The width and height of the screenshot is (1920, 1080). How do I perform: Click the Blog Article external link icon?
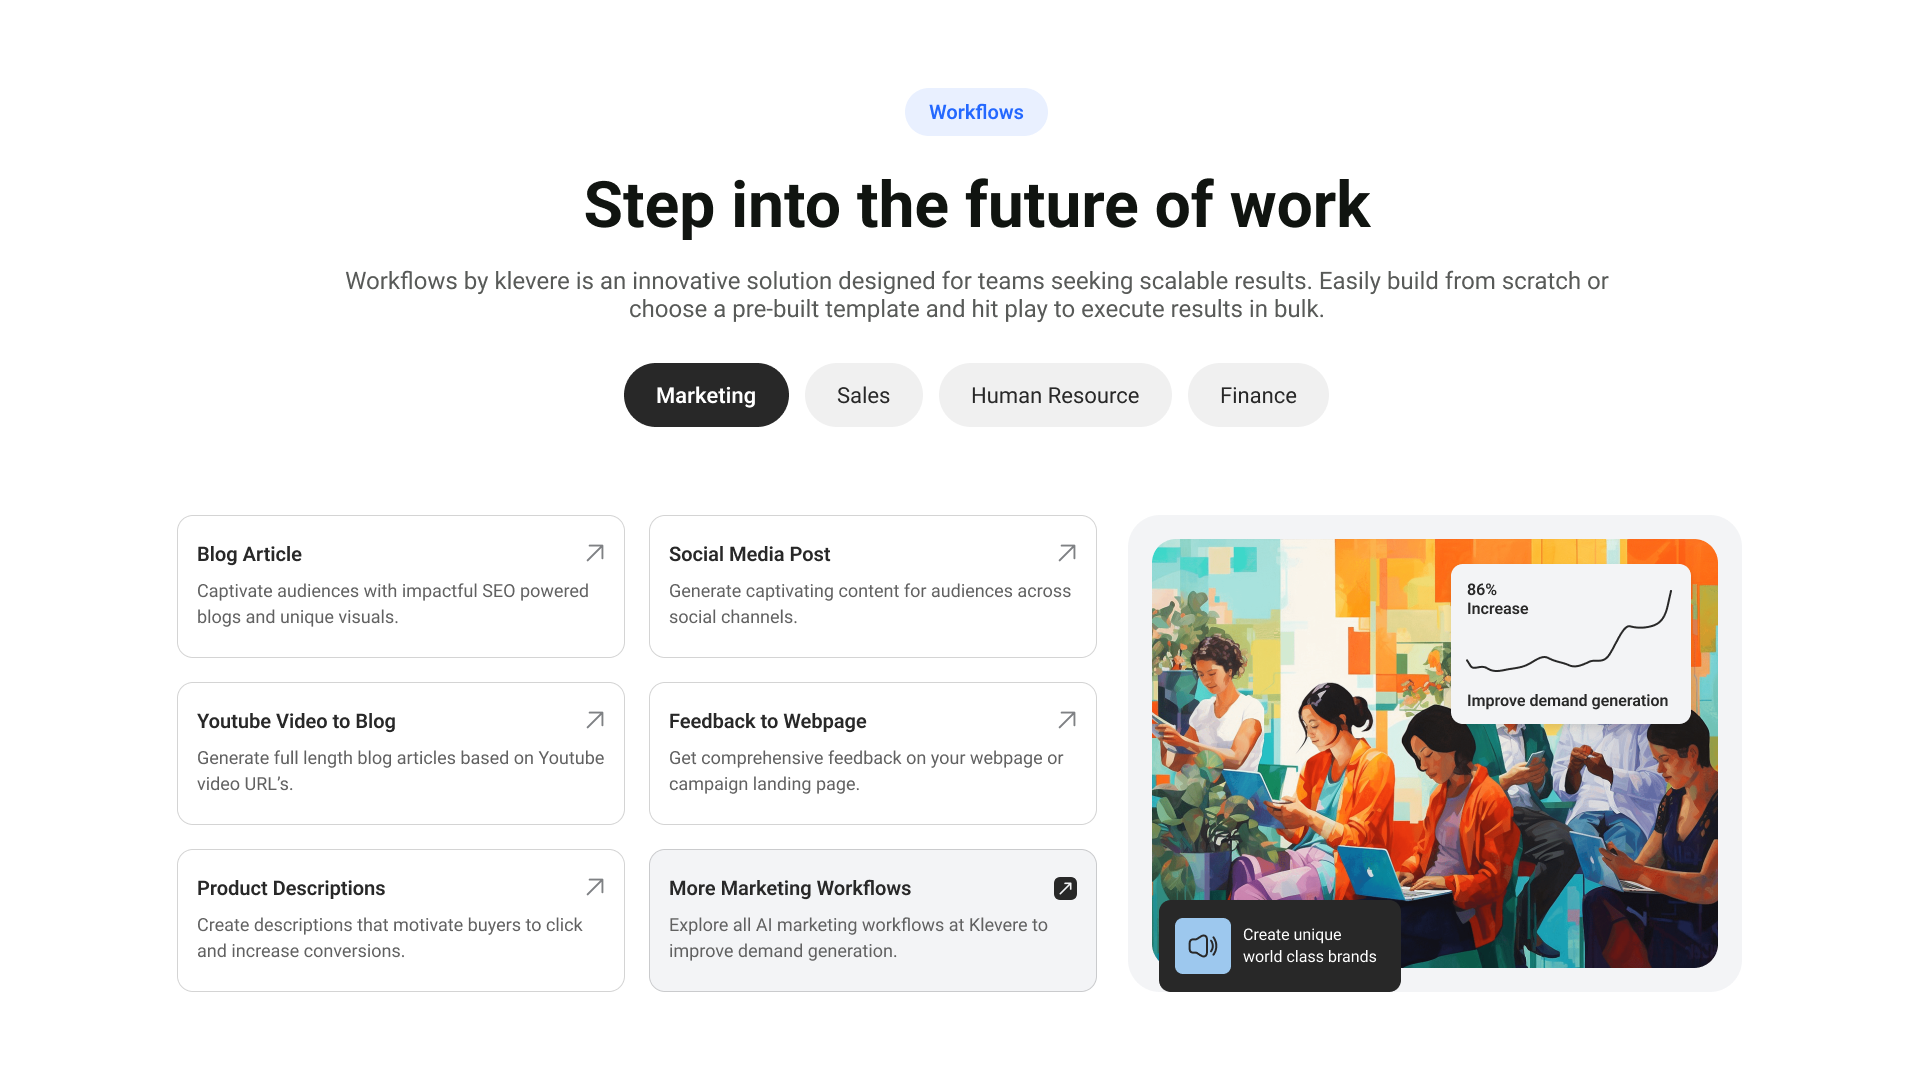tap(596, 553)
